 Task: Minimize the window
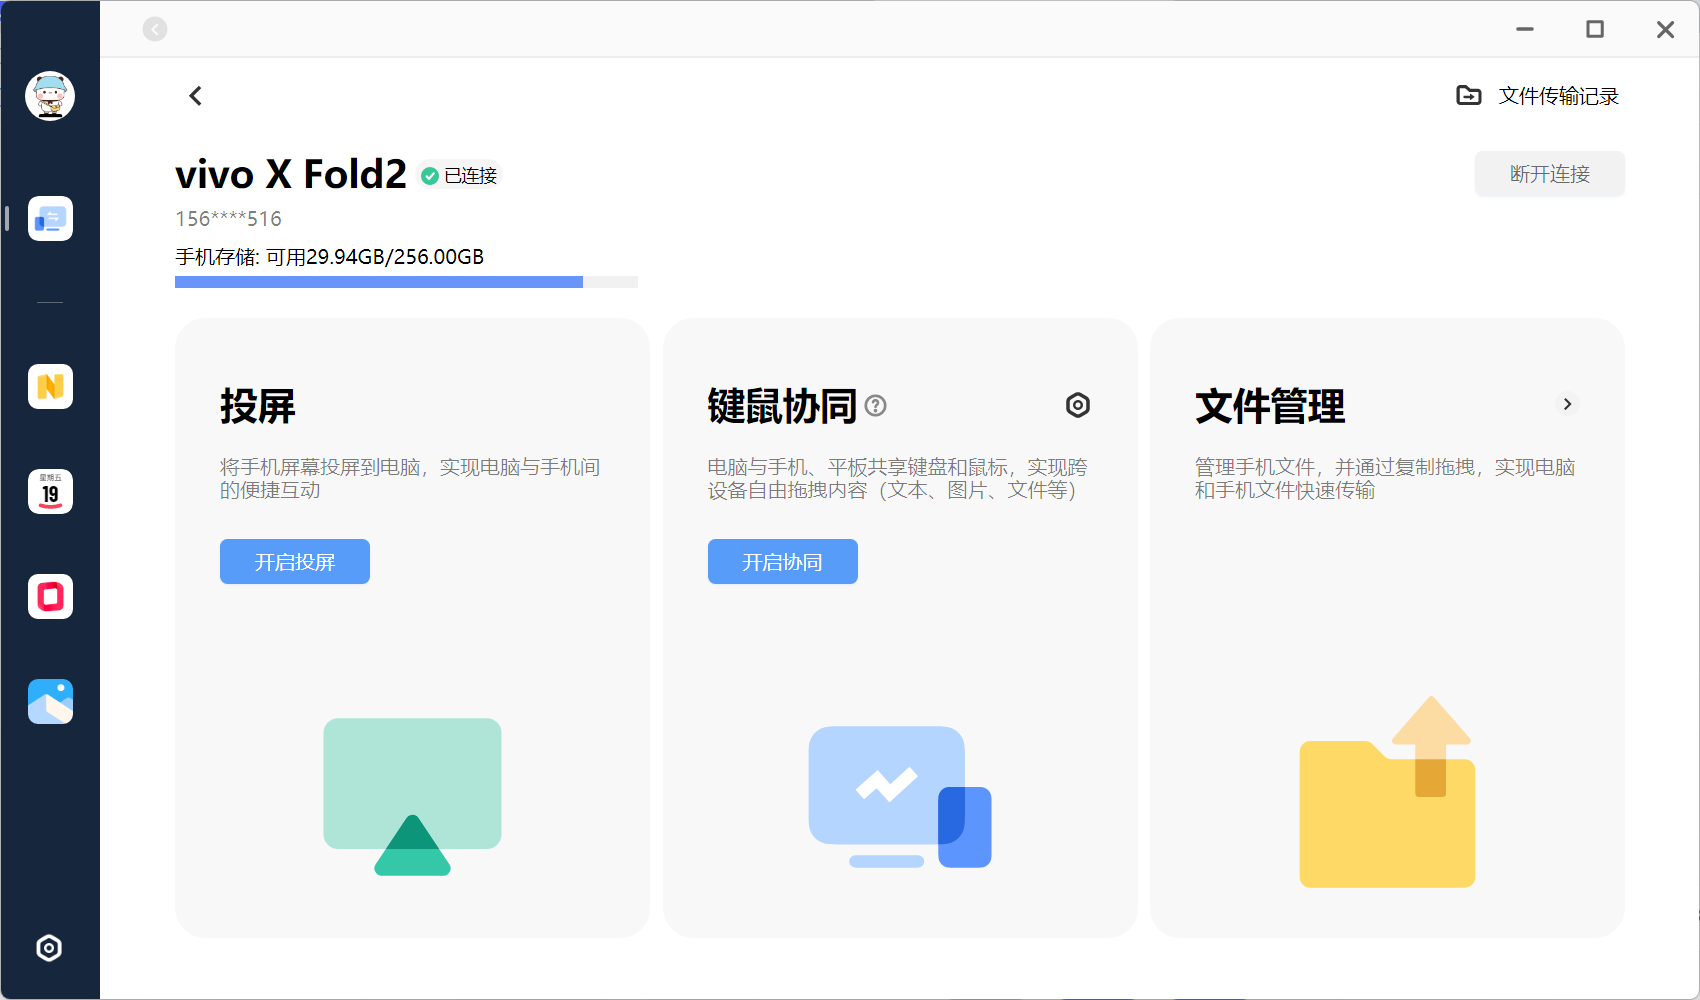point(1525,29)
